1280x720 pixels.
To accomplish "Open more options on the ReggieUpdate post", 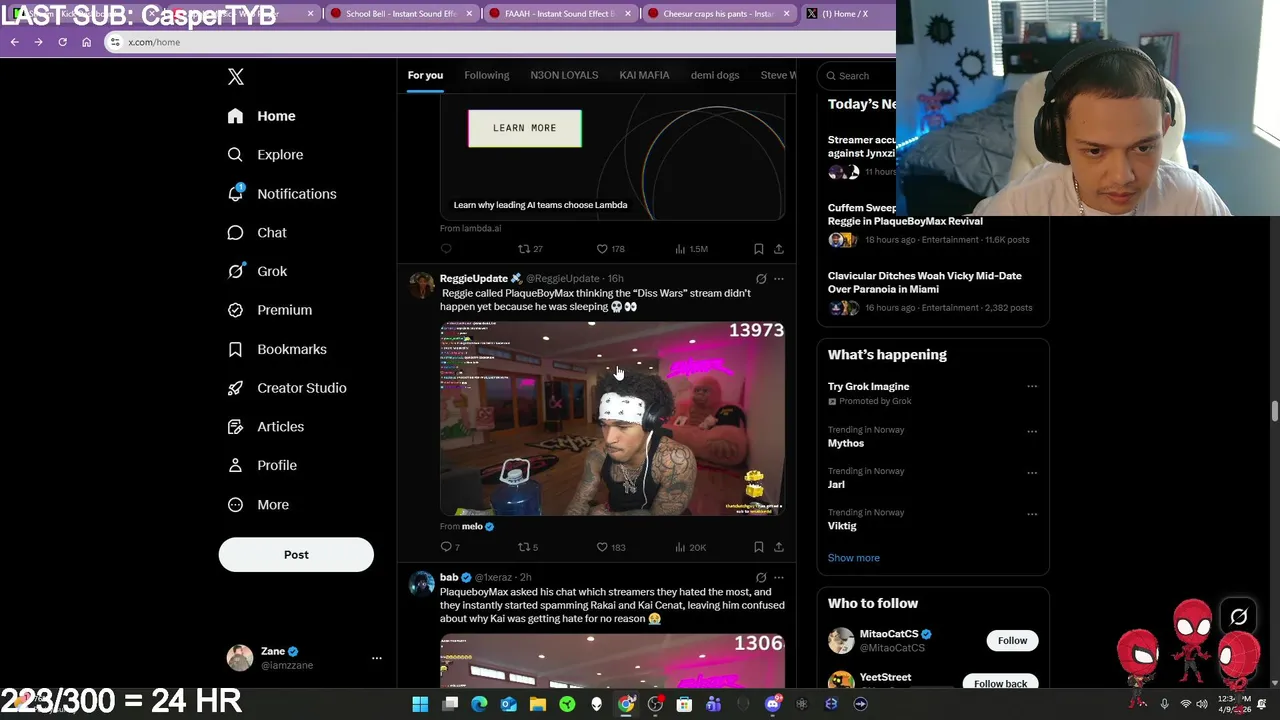I will [x=779, y=279].
